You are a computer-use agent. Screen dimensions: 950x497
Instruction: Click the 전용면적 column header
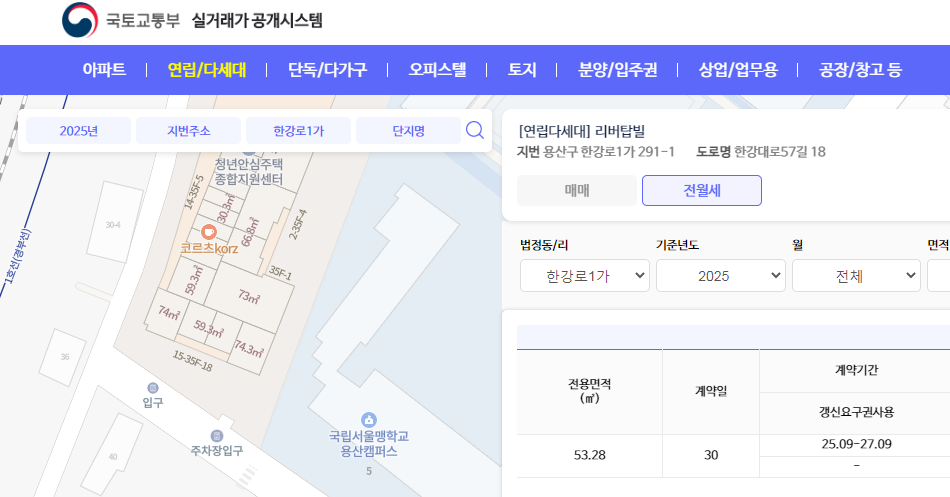click(x=590, y=391)
